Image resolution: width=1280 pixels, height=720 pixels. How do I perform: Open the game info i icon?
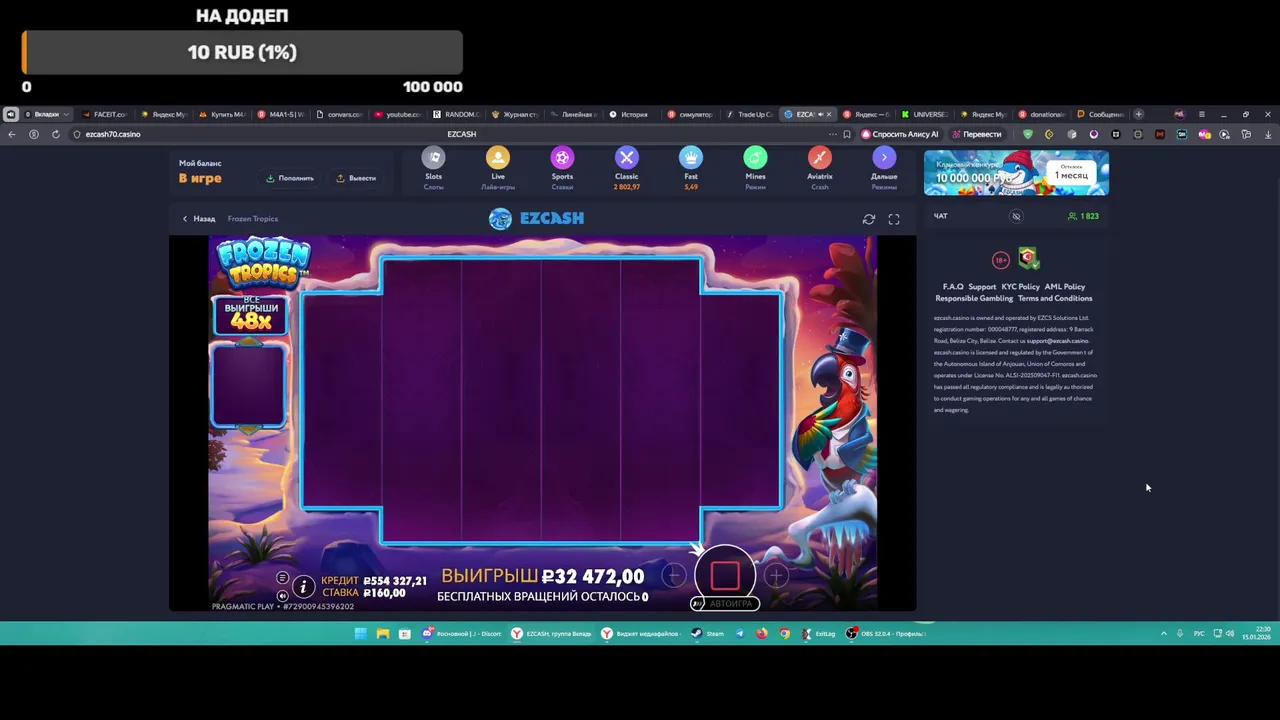click(303, 587)
